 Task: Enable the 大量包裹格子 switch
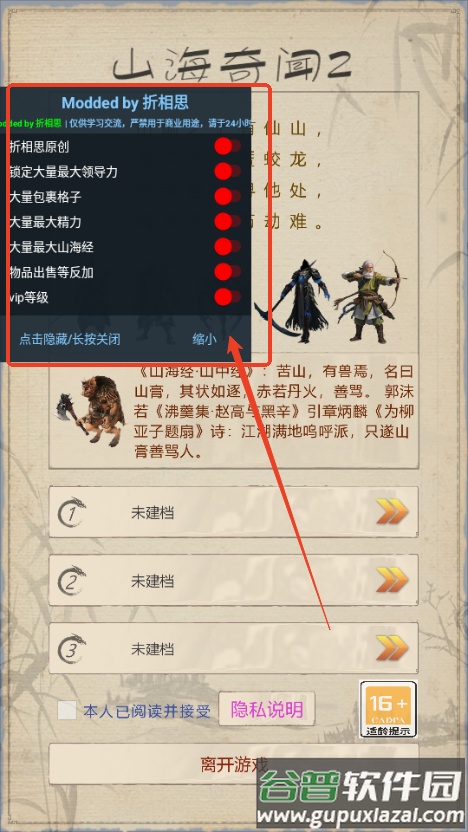[228, 196]
